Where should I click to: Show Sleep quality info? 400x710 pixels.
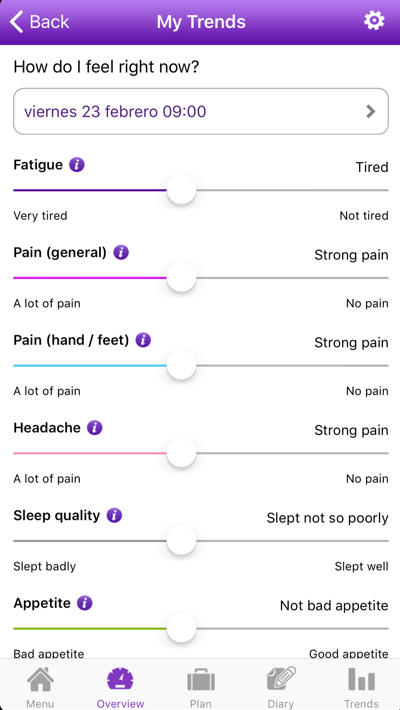[x=114, y=515]
